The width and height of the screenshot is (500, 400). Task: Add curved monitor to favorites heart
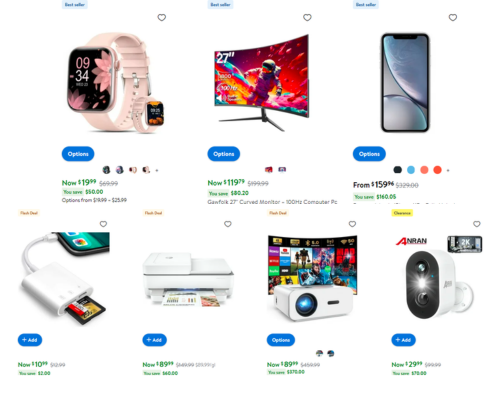[307, 17]
